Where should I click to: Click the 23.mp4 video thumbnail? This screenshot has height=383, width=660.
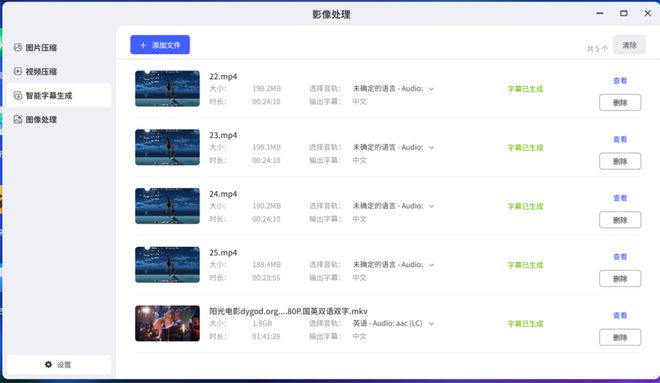(168, 147)
